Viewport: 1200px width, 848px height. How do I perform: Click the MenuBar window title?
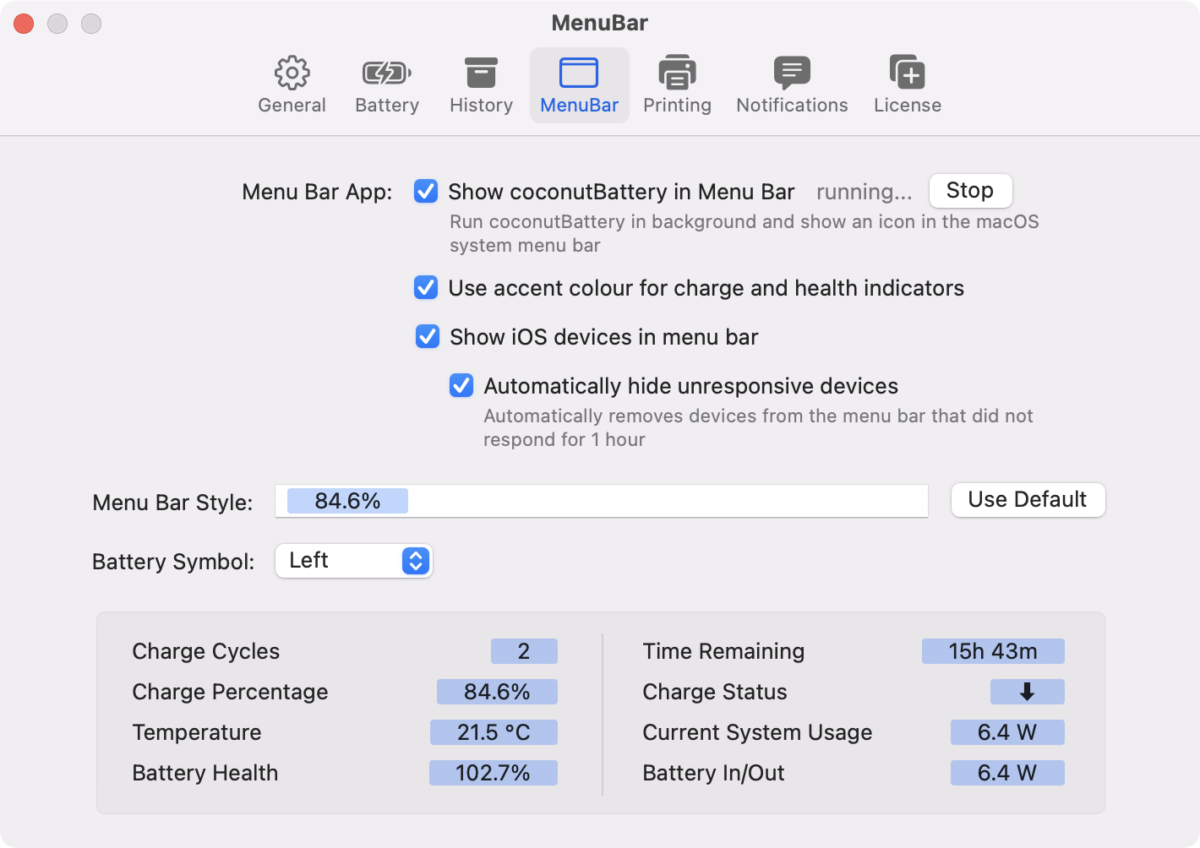pyautogui.click(x=600, y=22)
